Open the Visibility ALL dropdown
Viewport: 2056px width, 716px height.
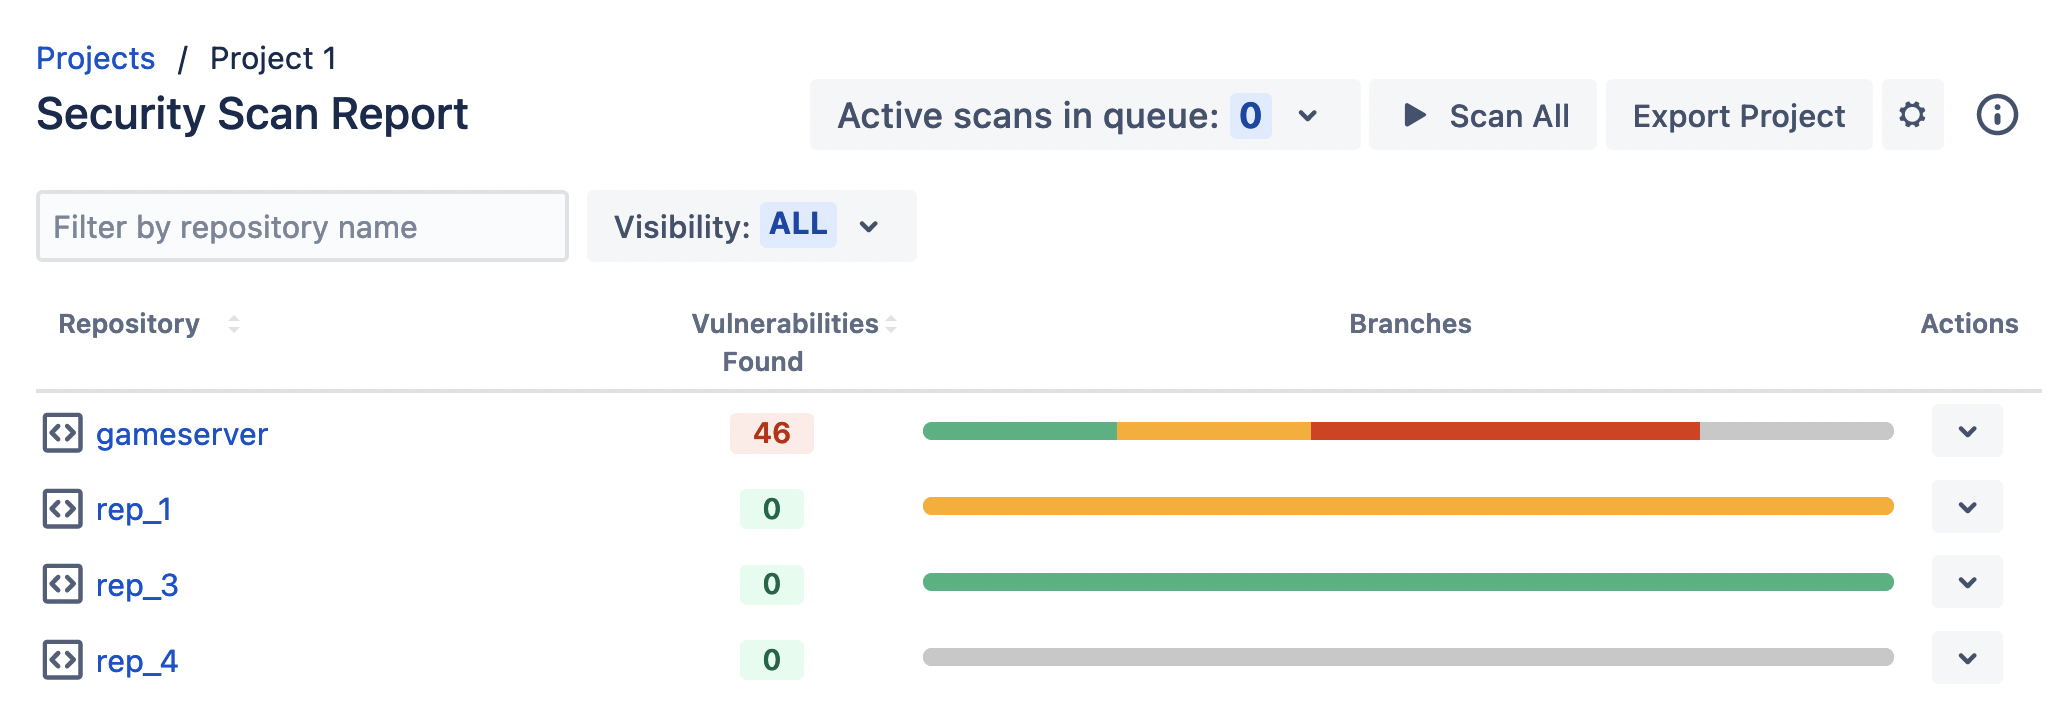click(868, 227)
